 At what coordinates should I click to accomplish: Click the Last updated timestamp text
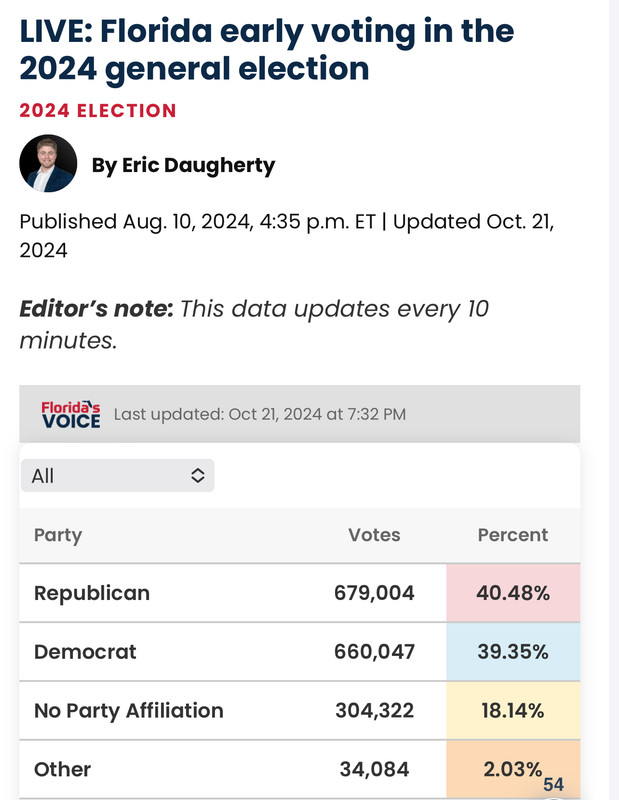(260, 414)
